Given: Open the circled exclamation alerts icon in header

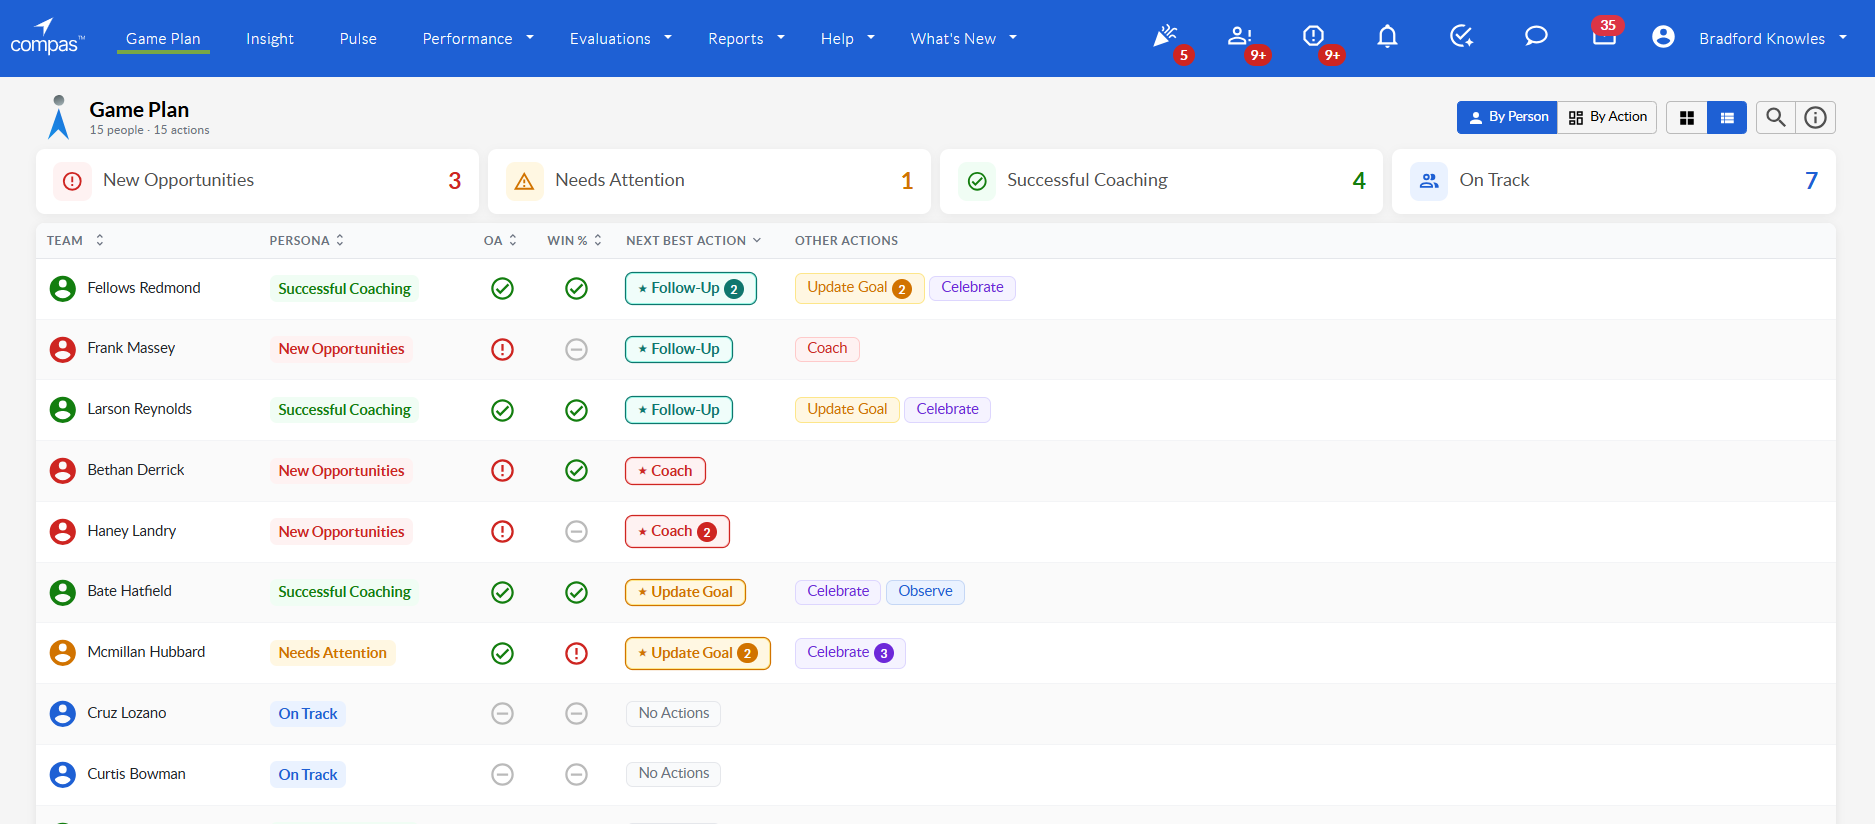Looking at the screenshot, I should coord(1314,37).
